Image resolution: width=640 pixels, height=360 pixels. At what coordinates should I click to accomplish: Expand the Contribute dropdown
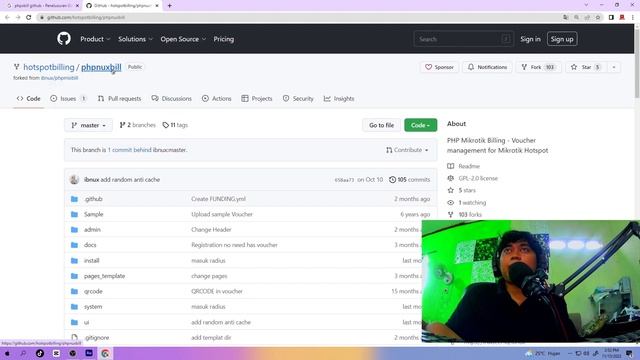(x=407, y=150)
